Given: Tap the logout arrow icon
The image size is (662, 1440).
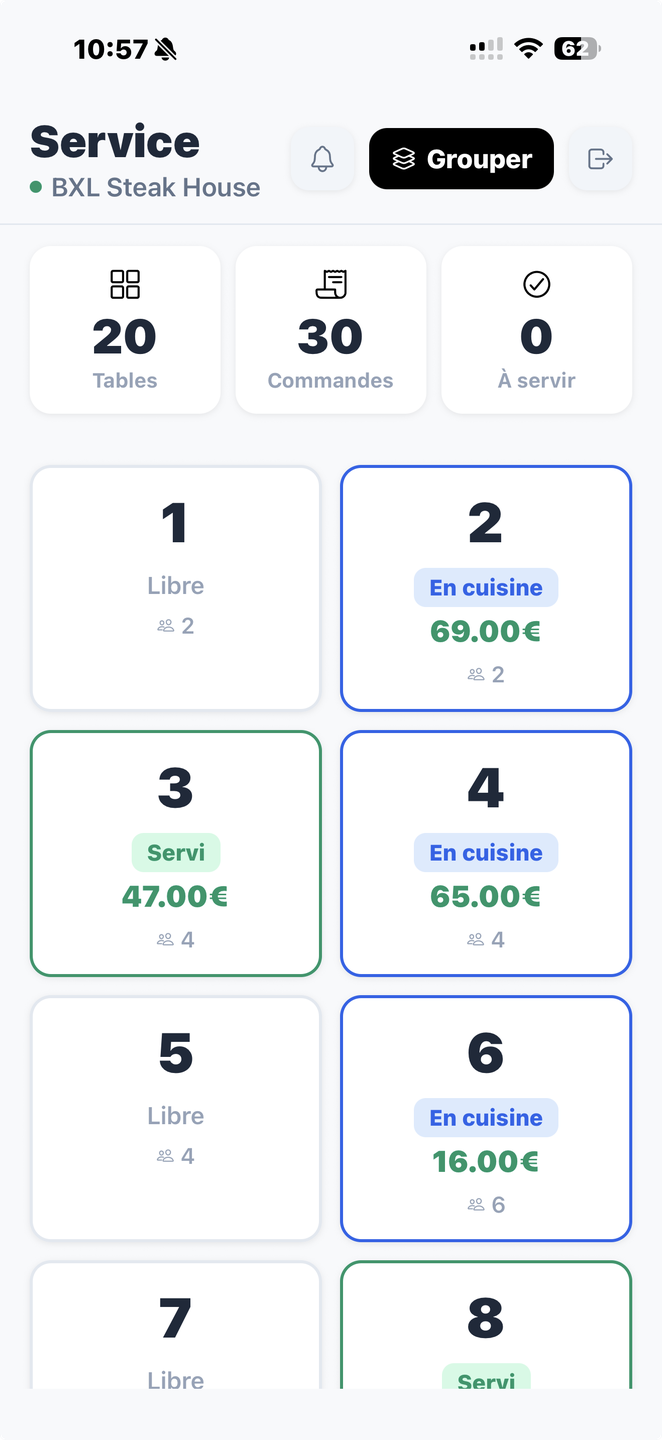Looking at the screenshot, I should [600, 158].
